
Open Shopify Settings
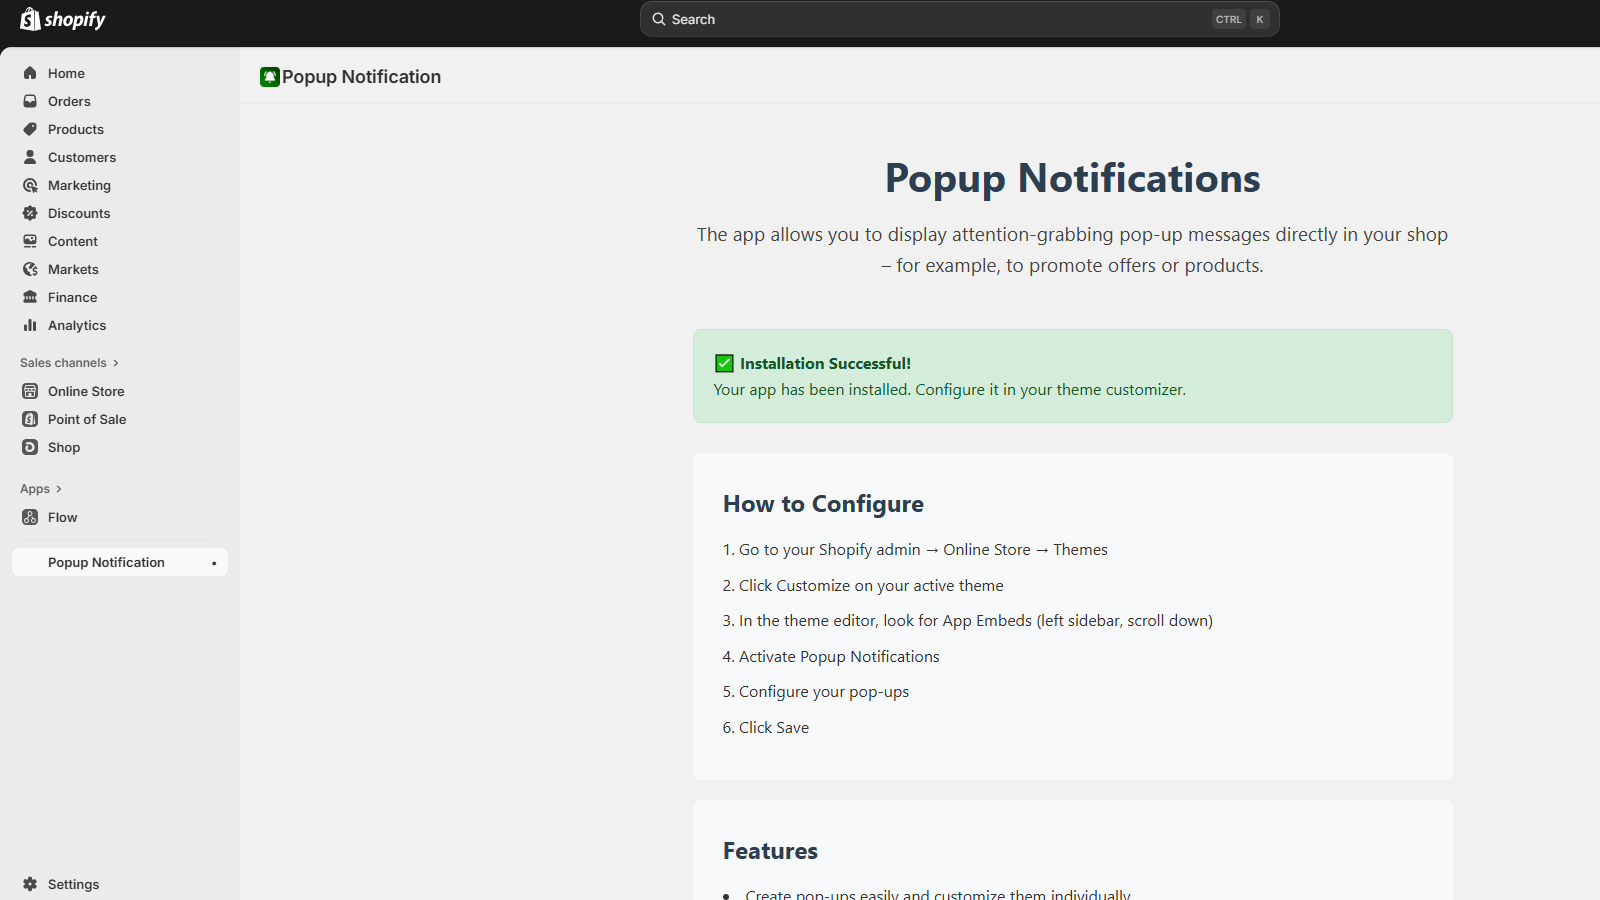(x=73, y=884)
